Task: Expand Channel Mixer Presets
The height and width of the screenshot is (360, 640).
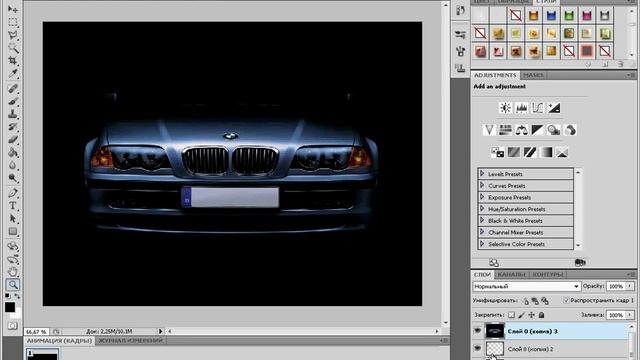Action: click(x=482, y=232)
